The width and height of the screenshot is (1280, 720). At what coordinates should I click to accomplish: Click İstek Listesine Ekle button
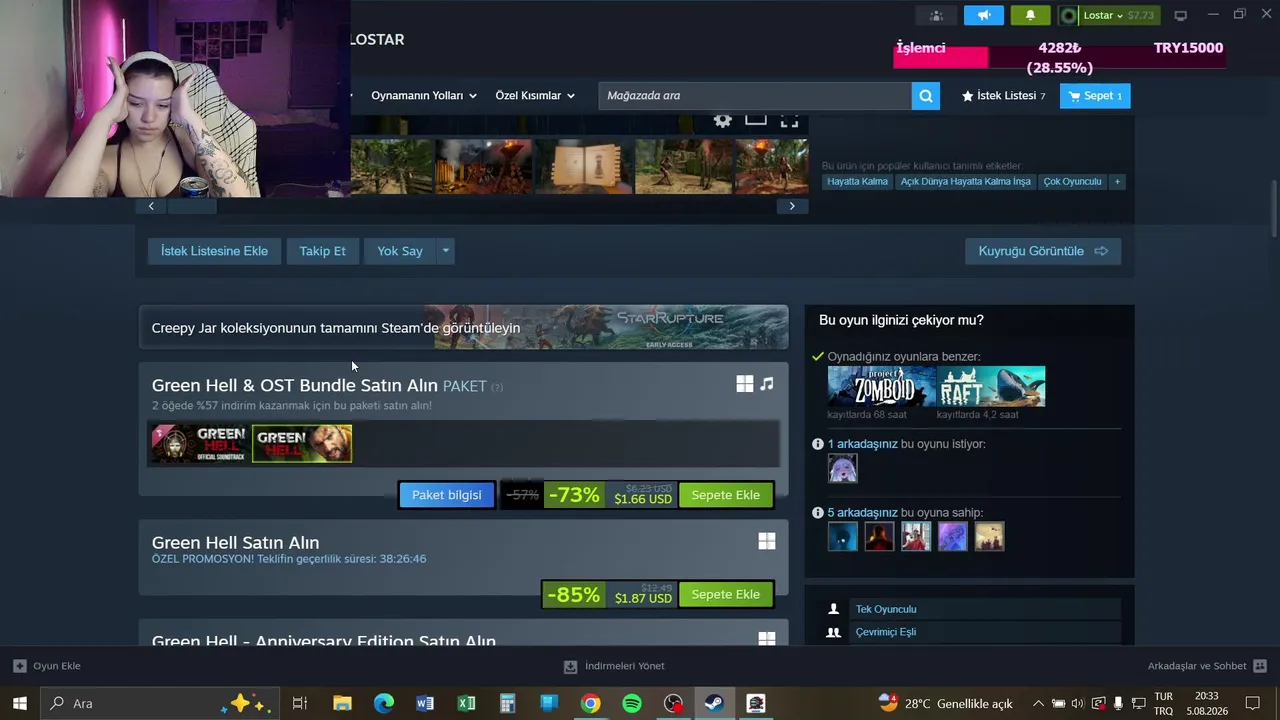tap(214, 251)
